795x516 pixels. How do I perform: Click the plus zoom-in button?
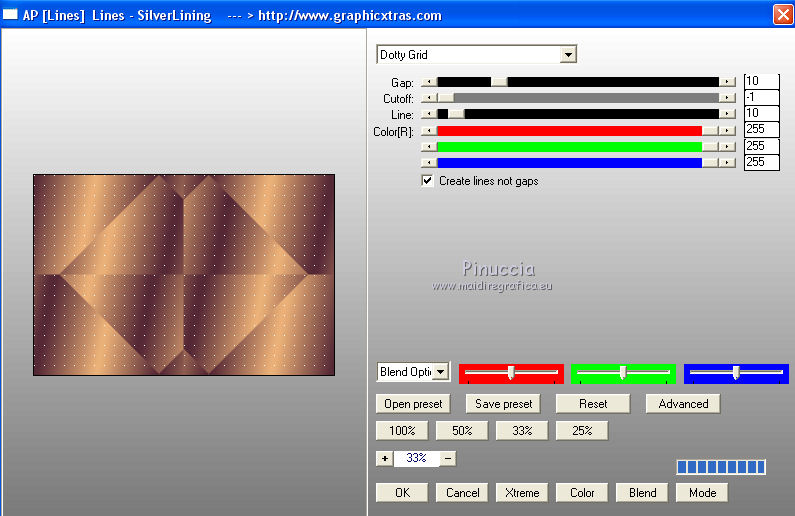(x=385, y=459)
